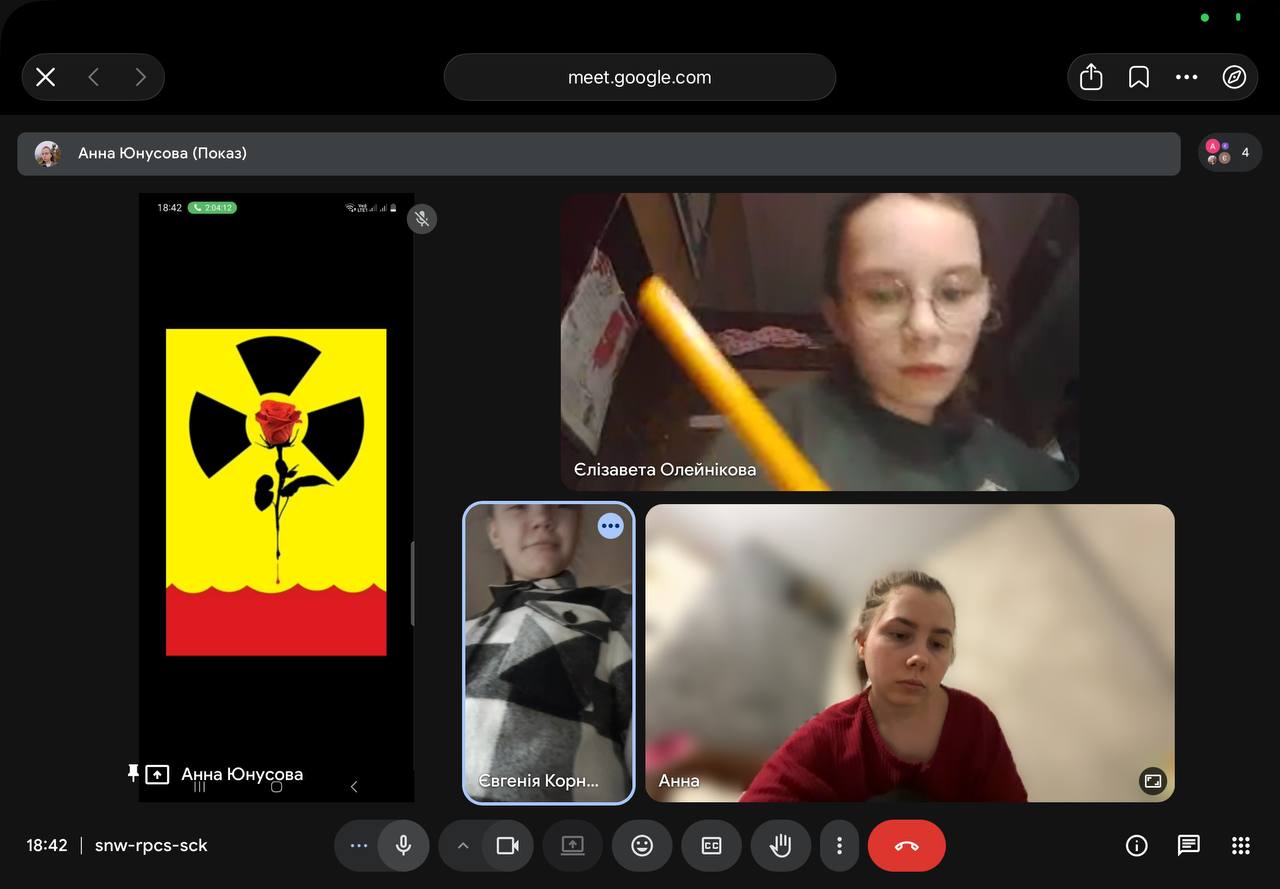1280x889 pixels.
Task: Open options on Євгенія's video tile
Action: tap(610, 526)
